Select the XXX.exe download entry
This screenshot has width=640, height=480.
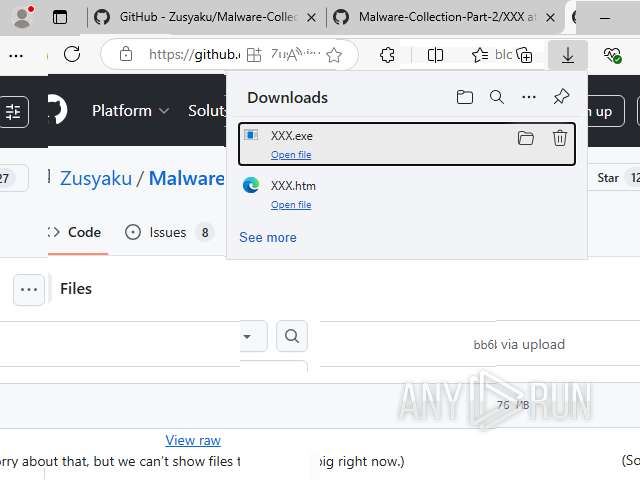pyautogui.click(x=407, y=144)
